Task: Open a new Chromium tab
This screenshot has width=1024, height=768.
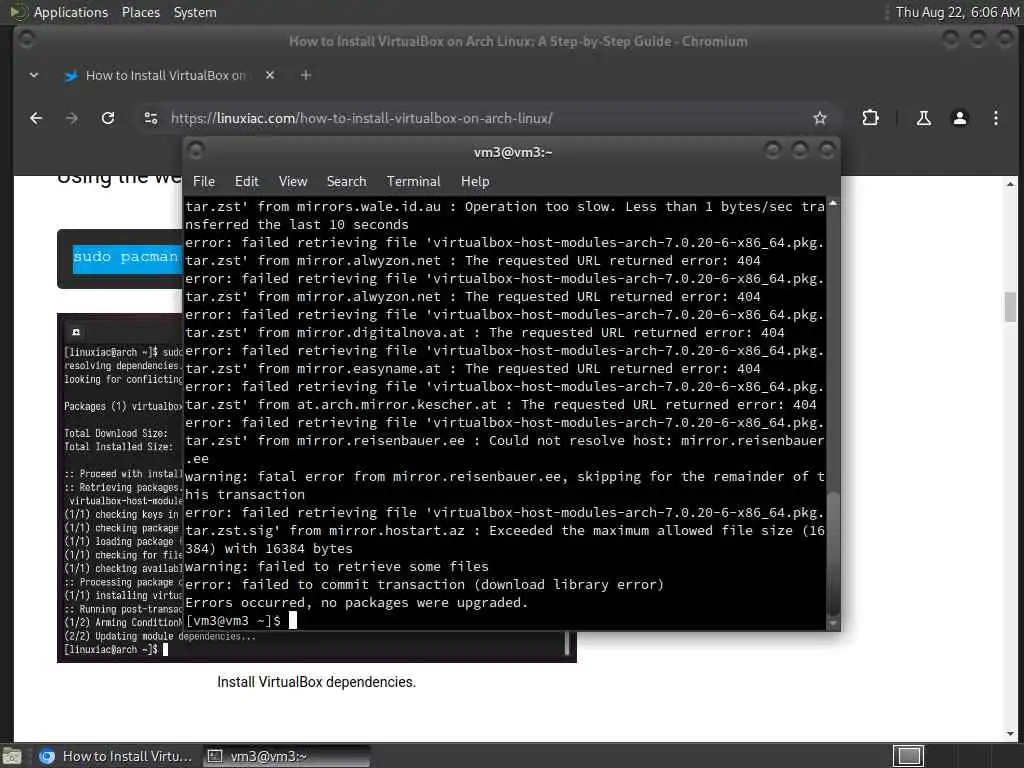Action: [306, 75]
